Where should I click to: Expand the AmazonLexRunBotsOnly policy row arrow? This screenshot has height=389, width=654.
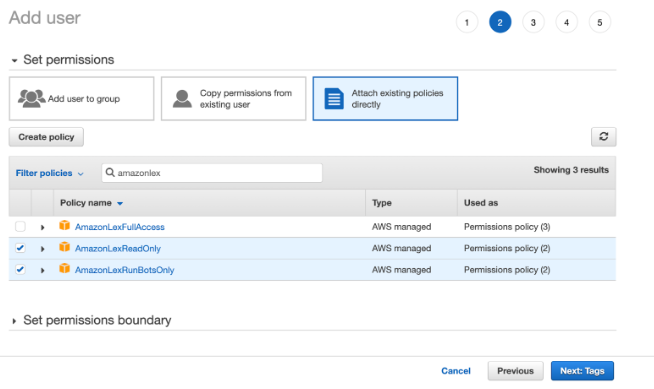click(x=42, y=270)
